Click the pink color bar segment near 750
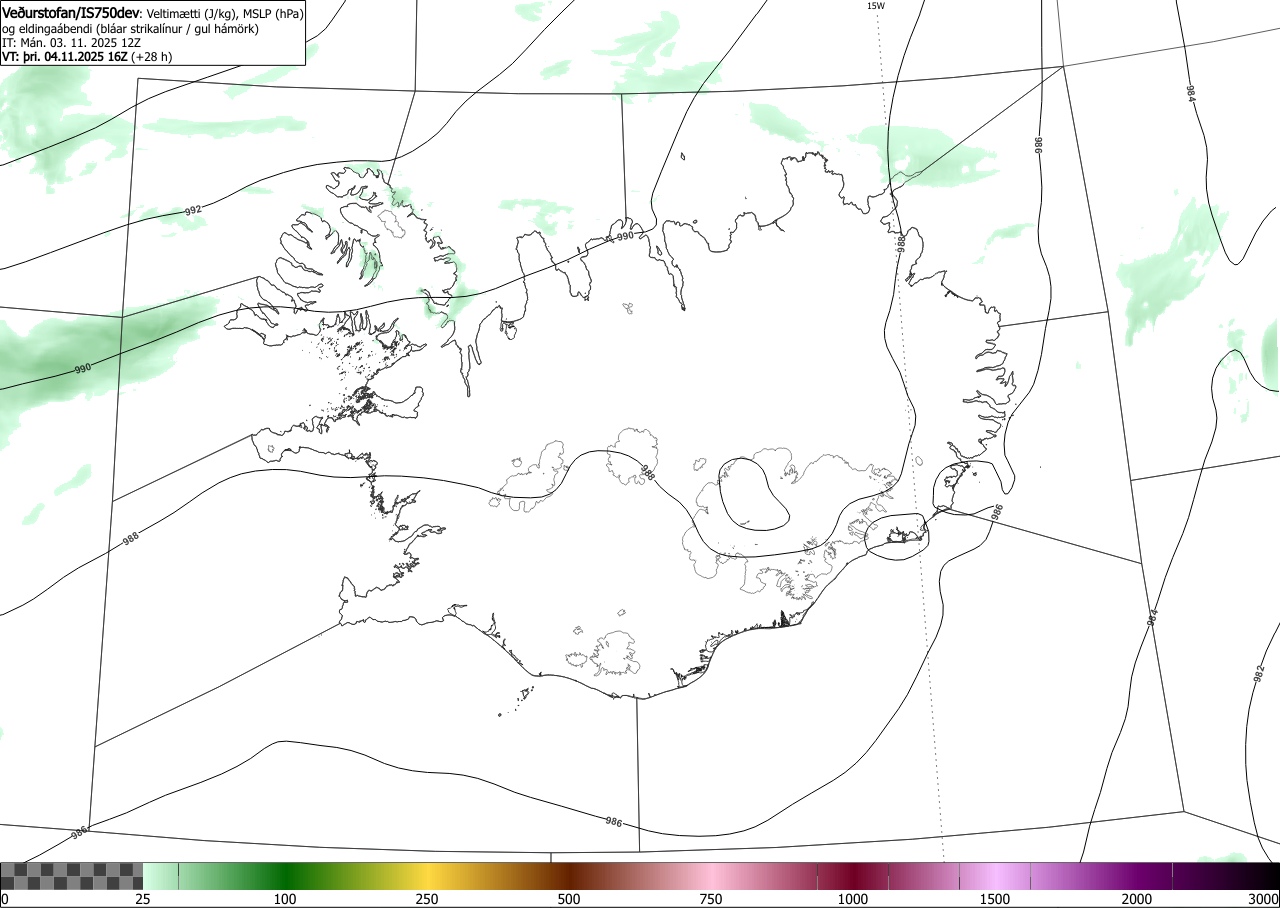The width and height of the screenshot is (1280, 908). coord(711,876)
